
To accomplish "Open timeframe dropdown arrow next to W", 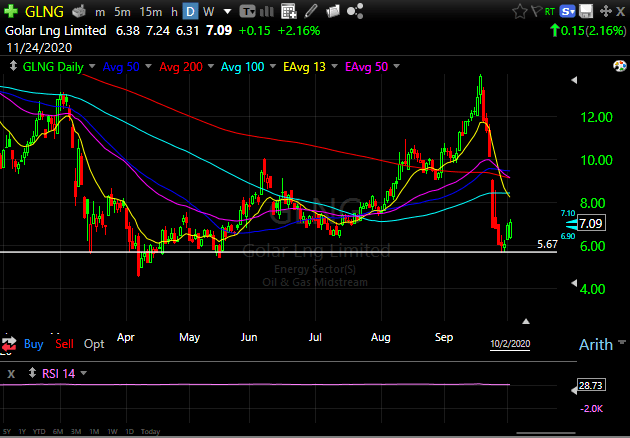I will click(x=223, y=12).
